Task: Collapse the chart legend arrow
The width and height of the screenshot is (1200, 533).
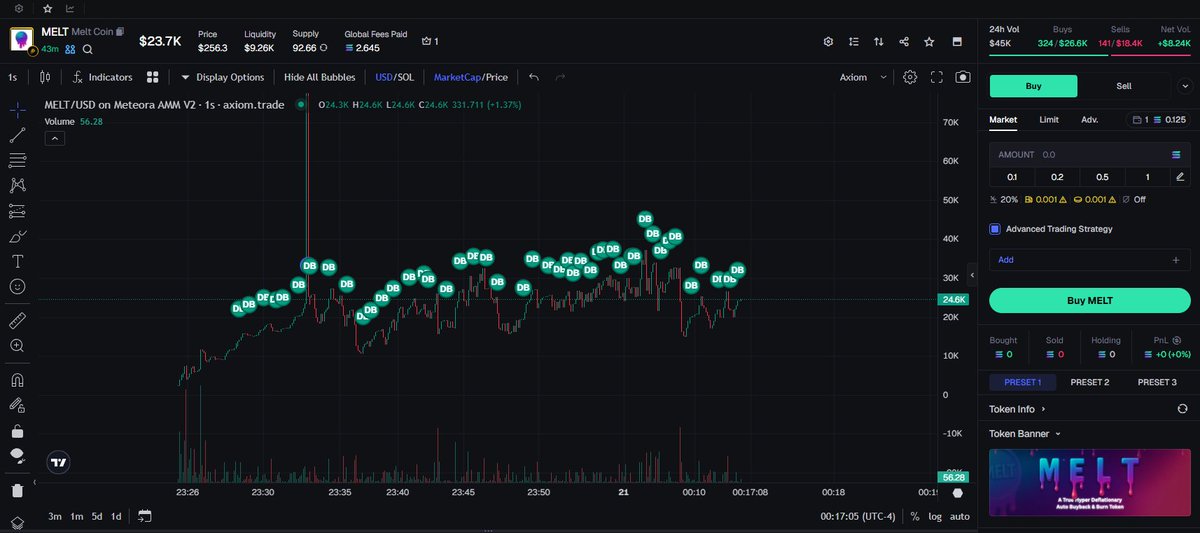Action: tap(55, 139)
